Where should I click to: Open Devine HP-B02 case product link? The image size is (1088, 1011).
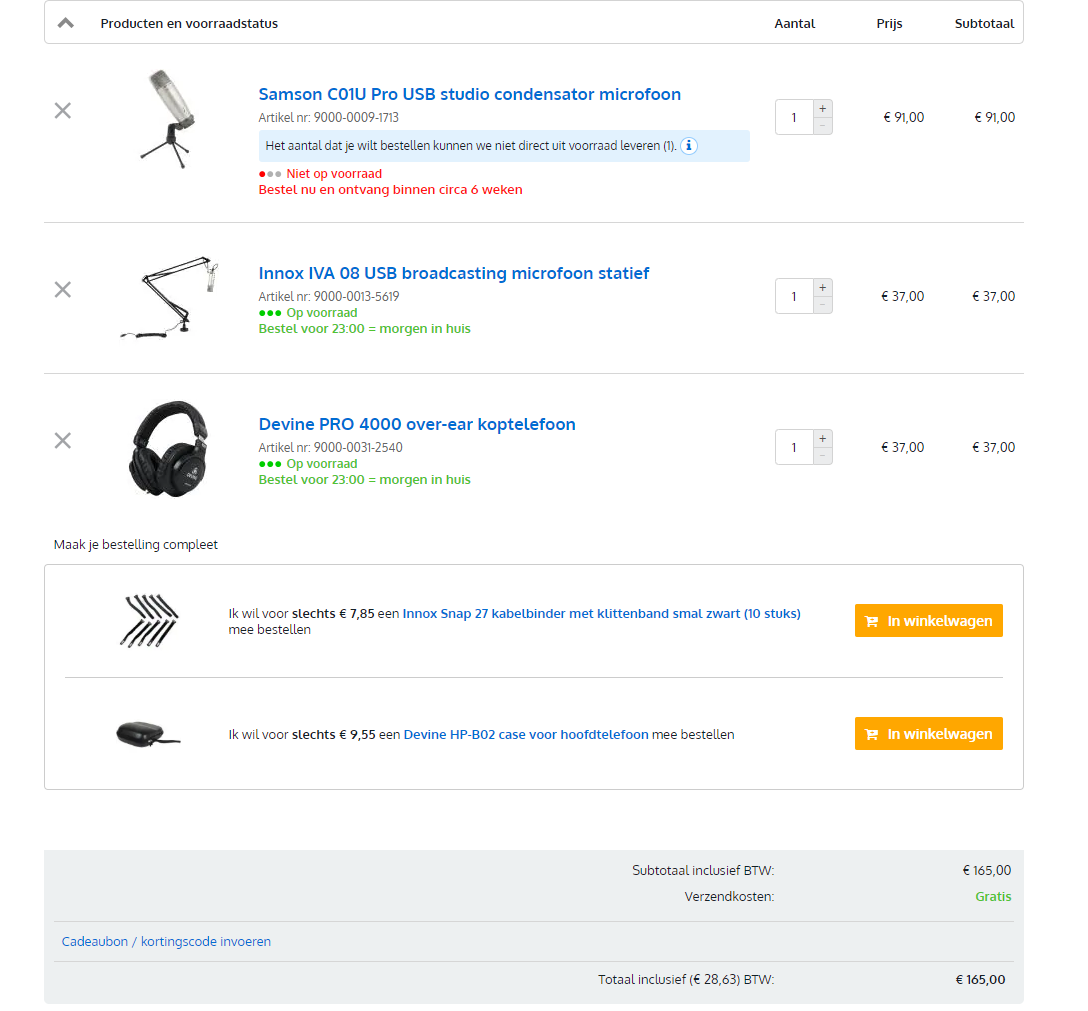click(526, 735)
